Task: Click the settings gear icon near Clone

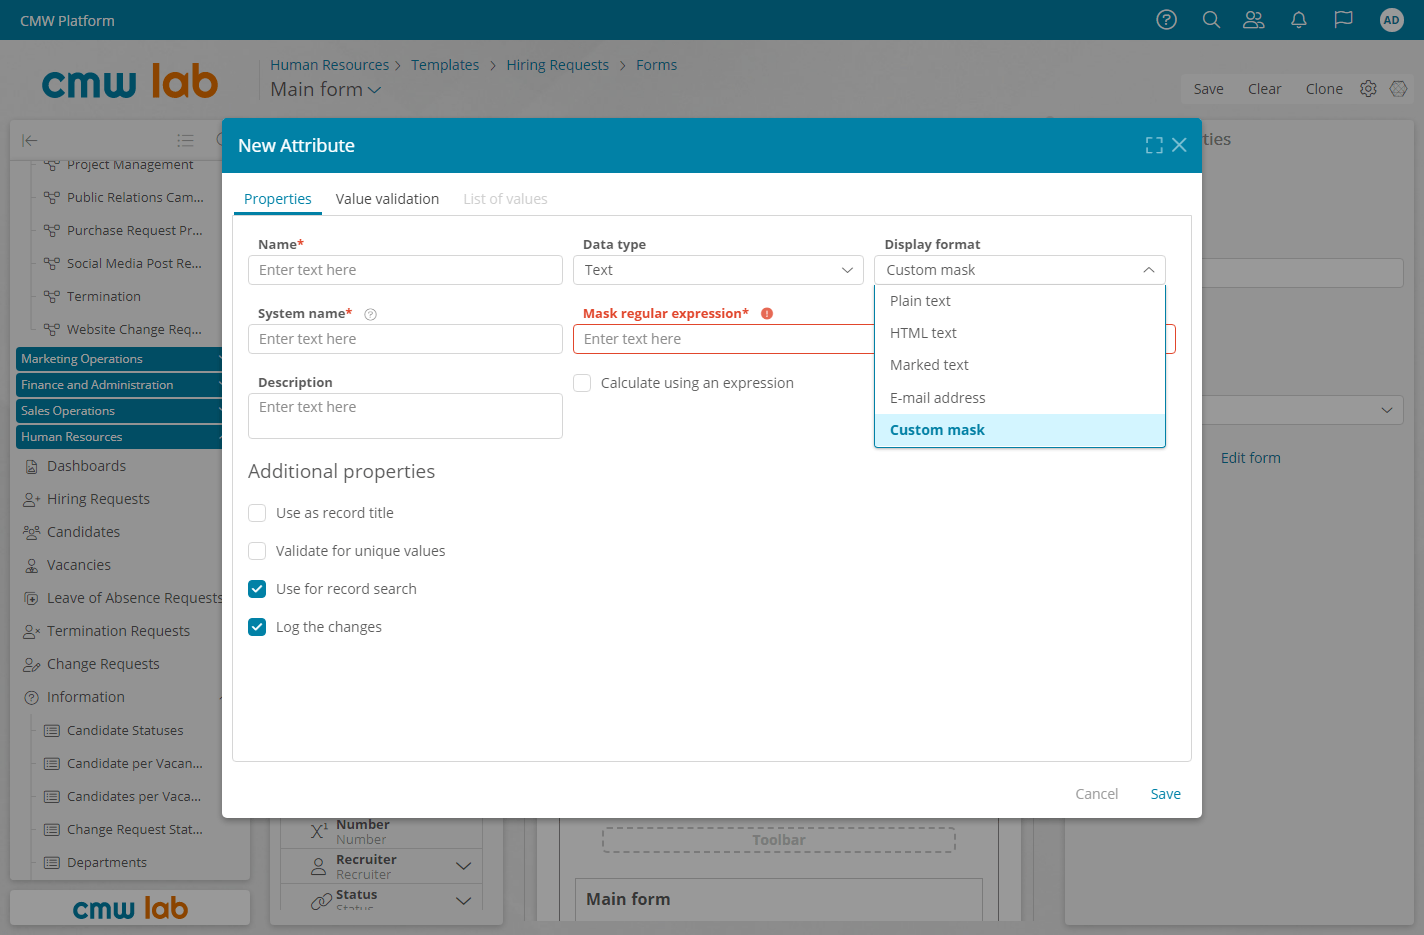Action: [x=1368, y=89]
